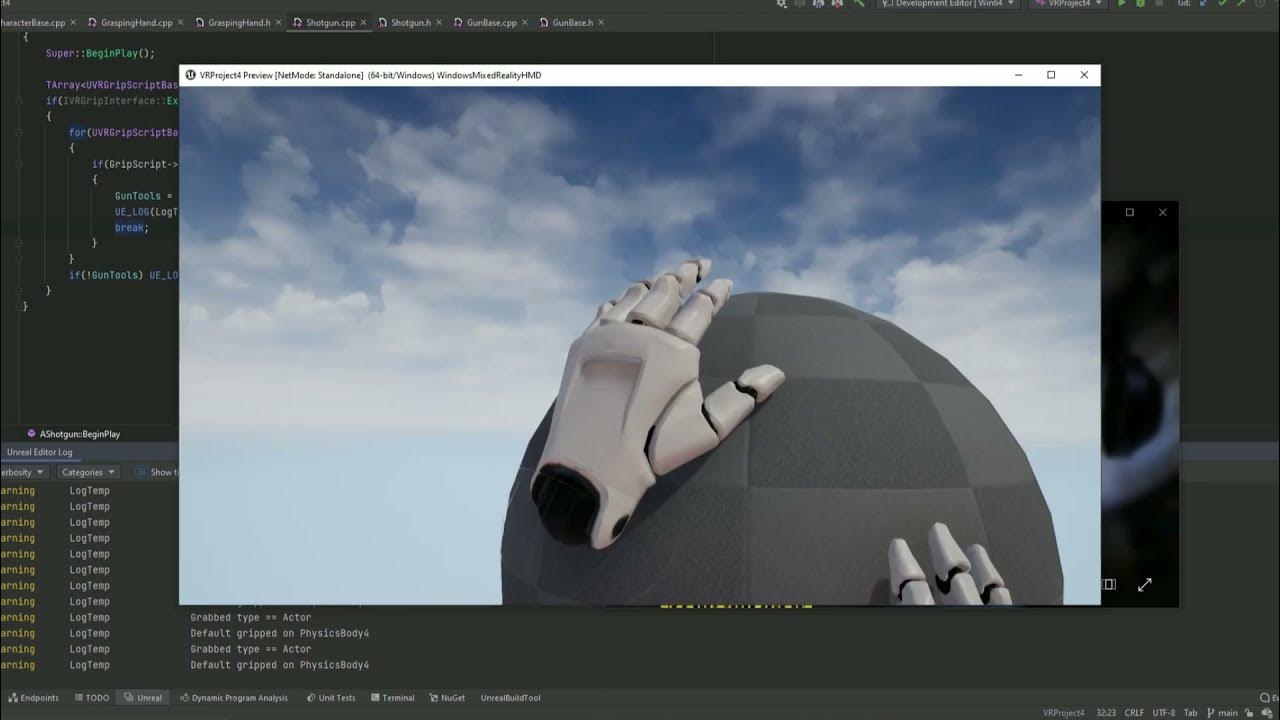Open the NuGet tool window

tap(447, 698)
